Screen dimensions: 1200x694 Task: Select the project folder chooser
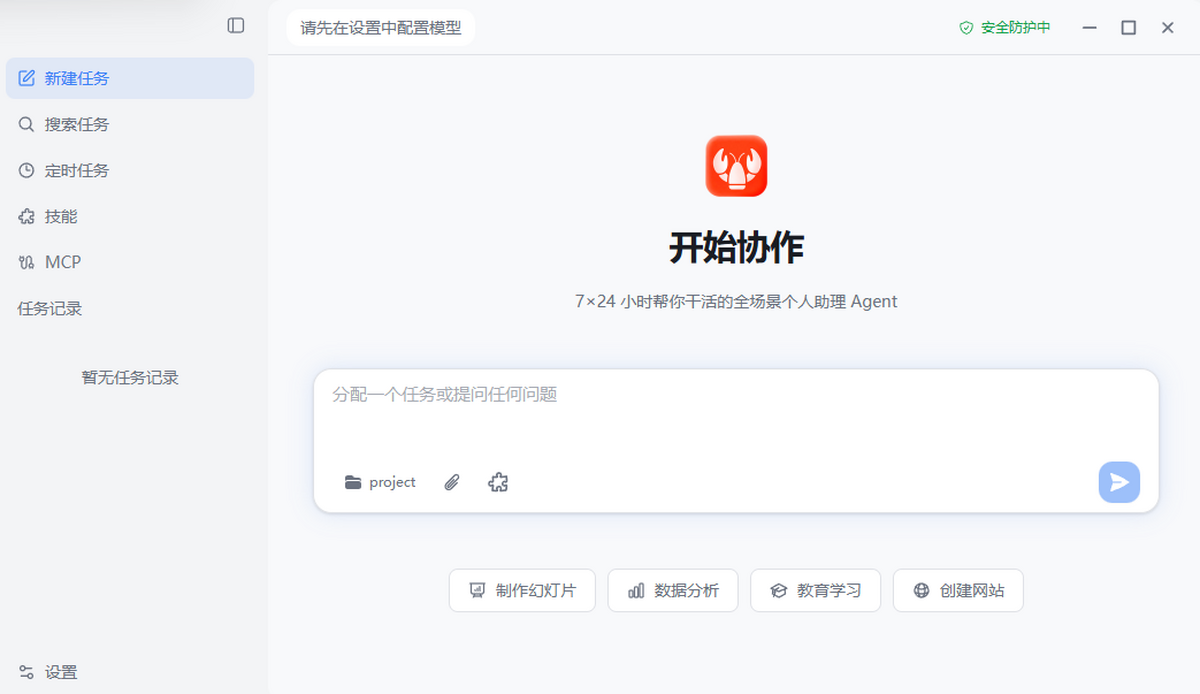[380, 483]
